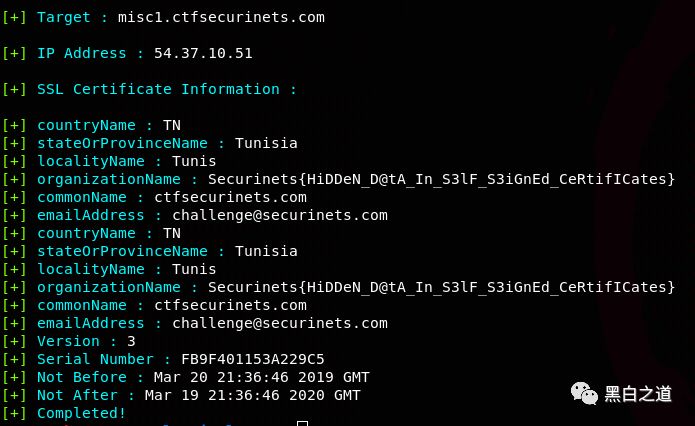Click the Not After date Mar 19 2020
695x426 pixels.
click(253, 395)
